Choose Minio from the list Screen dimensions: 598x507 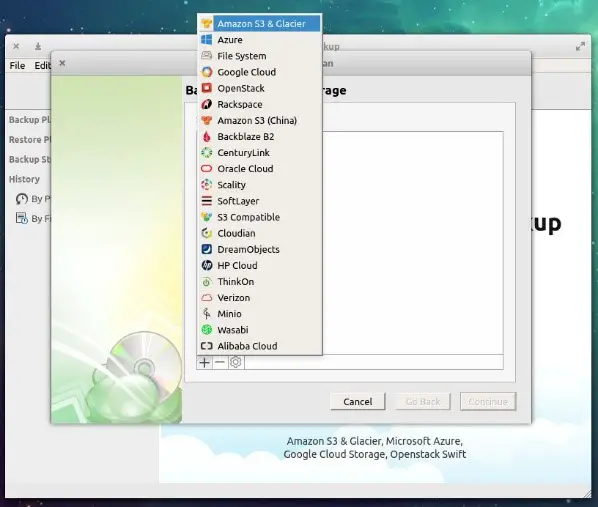(x=260, y=314)
